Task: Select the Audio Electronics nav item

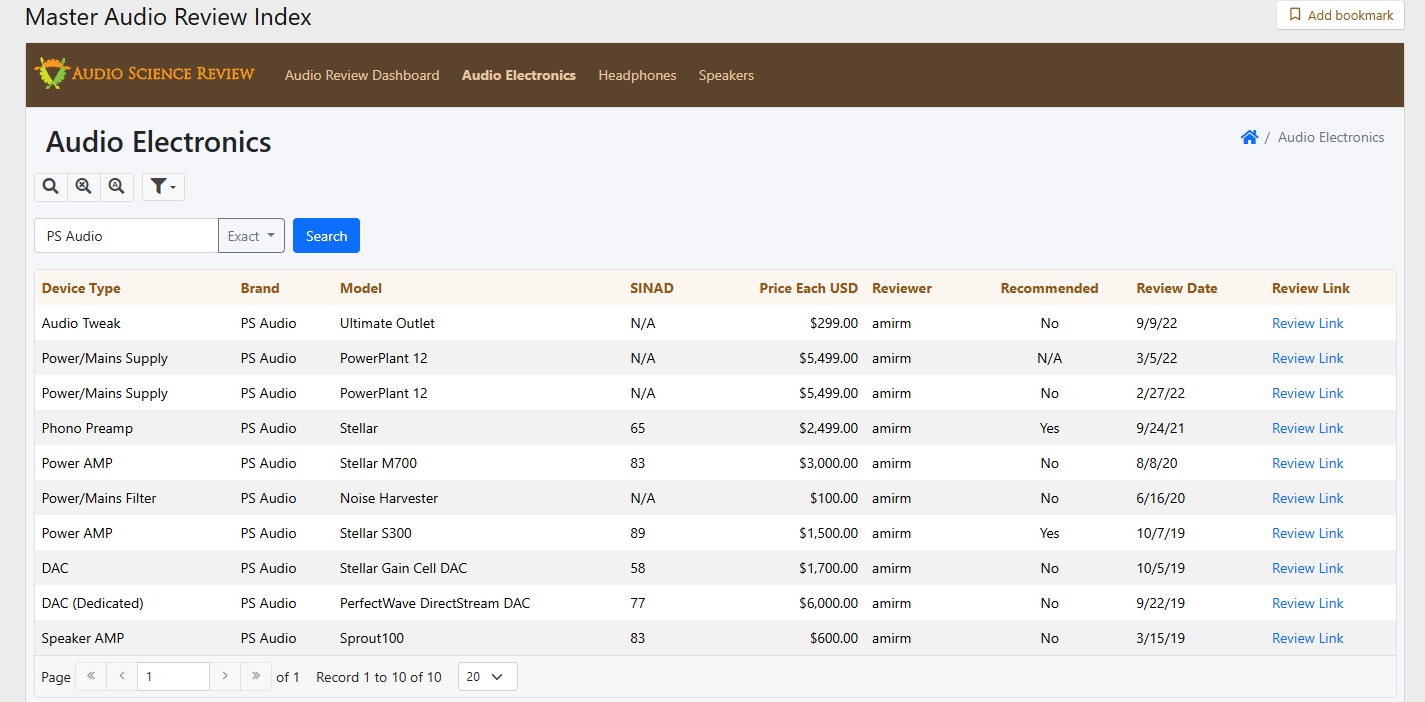Action: tap(519, 75)
